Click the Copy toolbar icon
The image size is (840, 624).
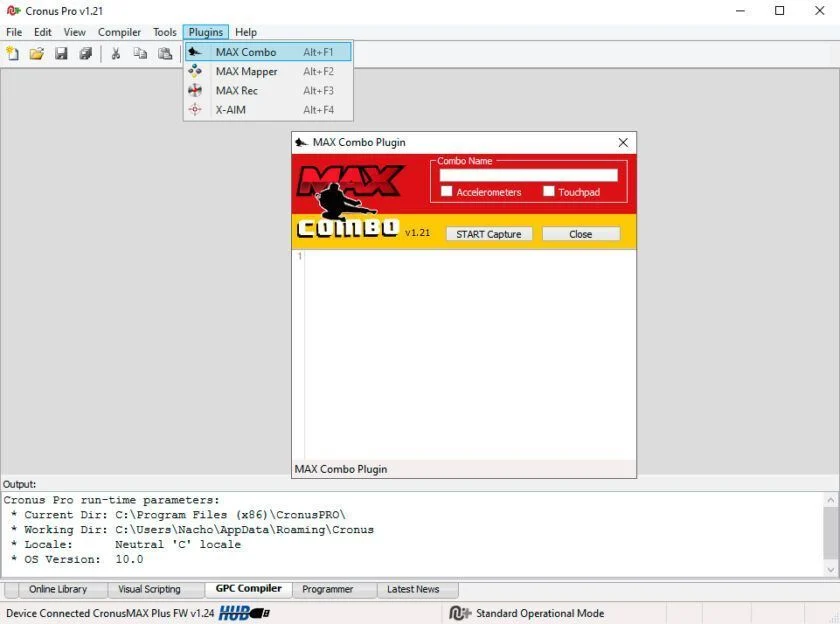pos(140,54)
